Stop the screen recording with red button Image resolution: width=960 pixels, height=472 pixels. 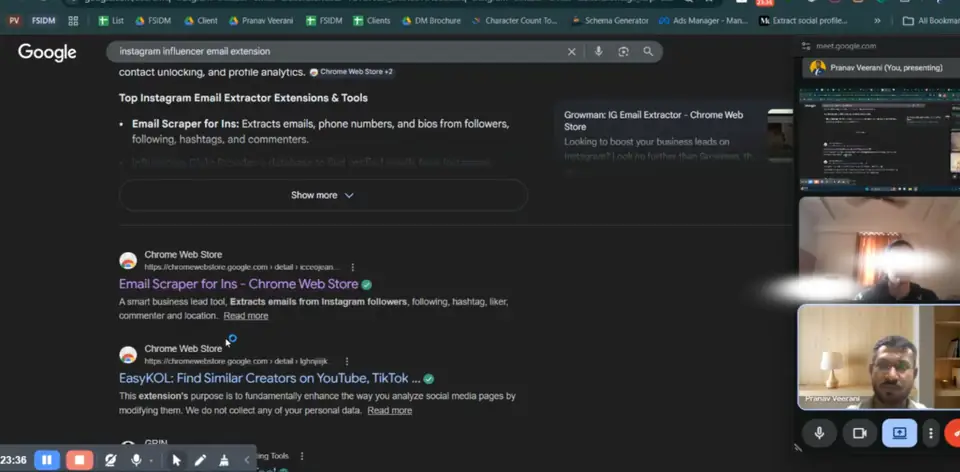80,460
